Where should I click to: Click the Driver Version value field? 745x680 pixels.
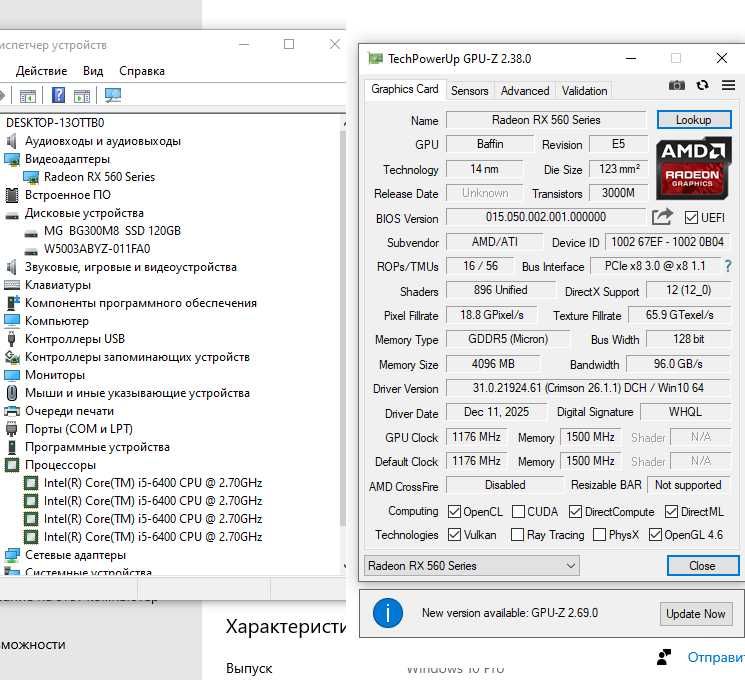pyautogui.click(x=588, y=388)
